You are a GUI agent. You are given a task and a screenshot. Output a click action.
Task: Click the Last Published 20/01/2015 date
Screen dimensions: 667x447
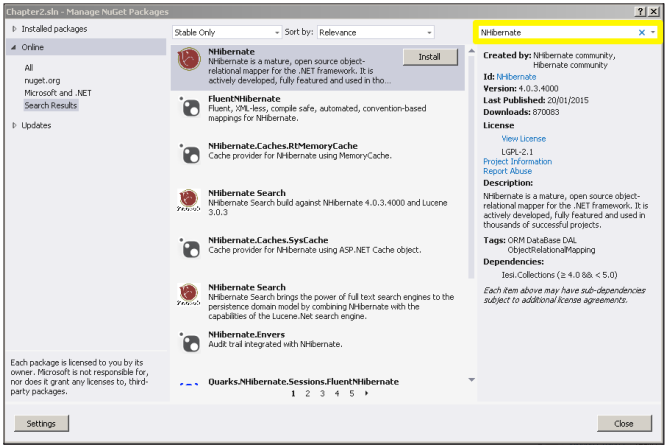point(568,100)
